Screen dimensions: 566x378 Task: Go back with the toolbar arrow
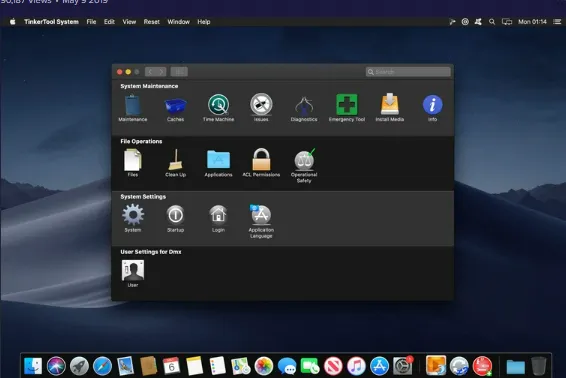coord(150,72)
